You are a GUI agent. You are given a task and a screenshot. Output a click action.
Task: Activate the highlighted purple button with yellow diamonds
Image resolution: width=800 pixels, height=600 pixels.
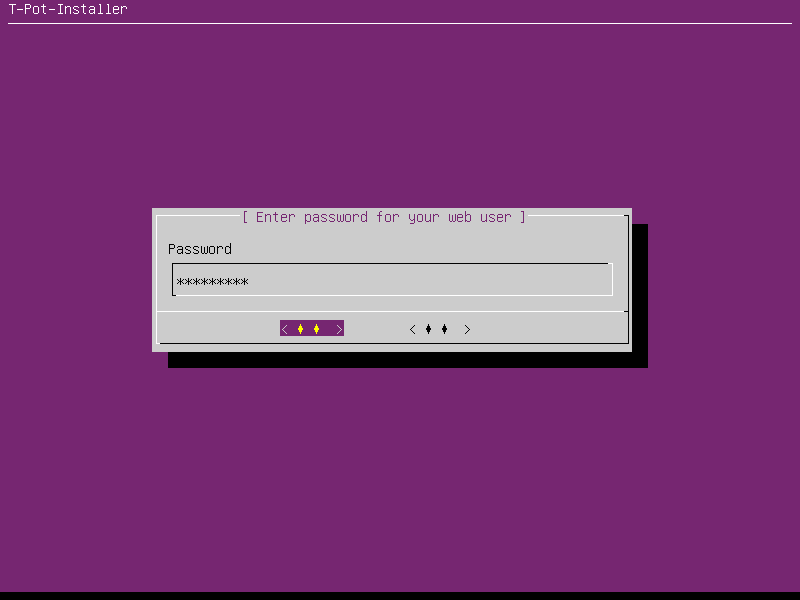click(312, 329)
